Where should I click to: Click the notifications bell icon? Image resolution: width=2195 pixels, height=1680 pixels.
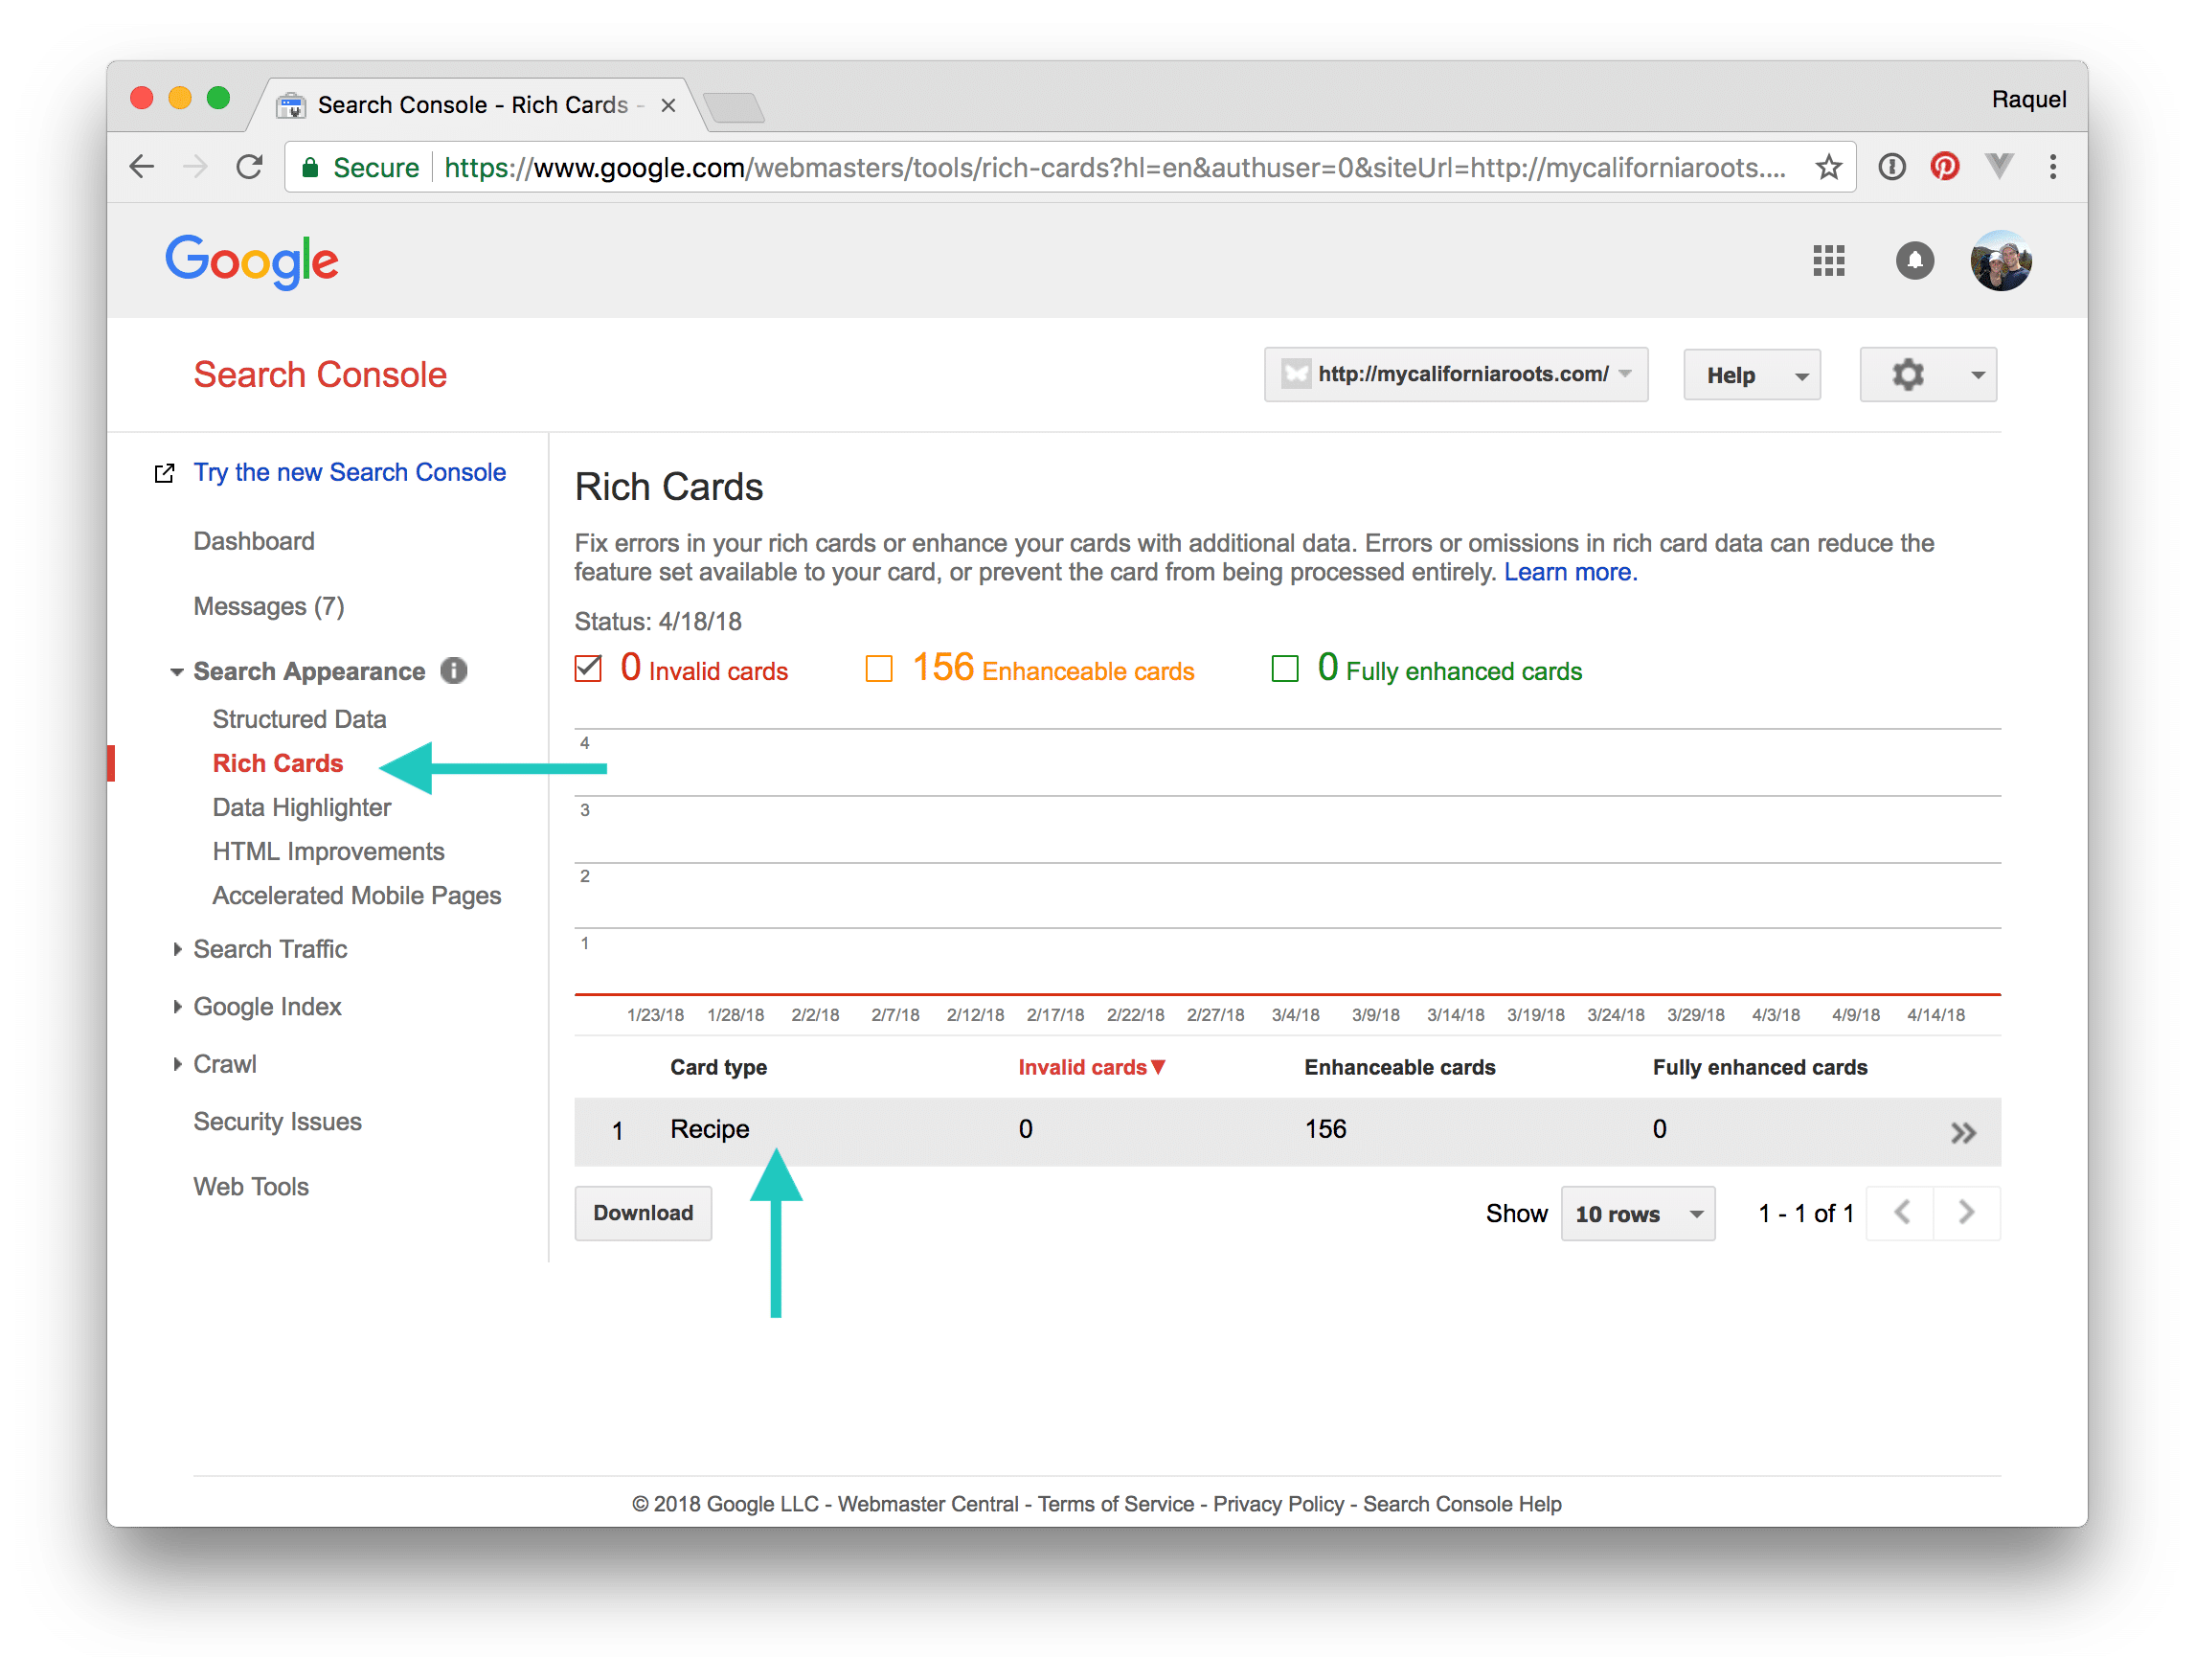coord(1914,261)
